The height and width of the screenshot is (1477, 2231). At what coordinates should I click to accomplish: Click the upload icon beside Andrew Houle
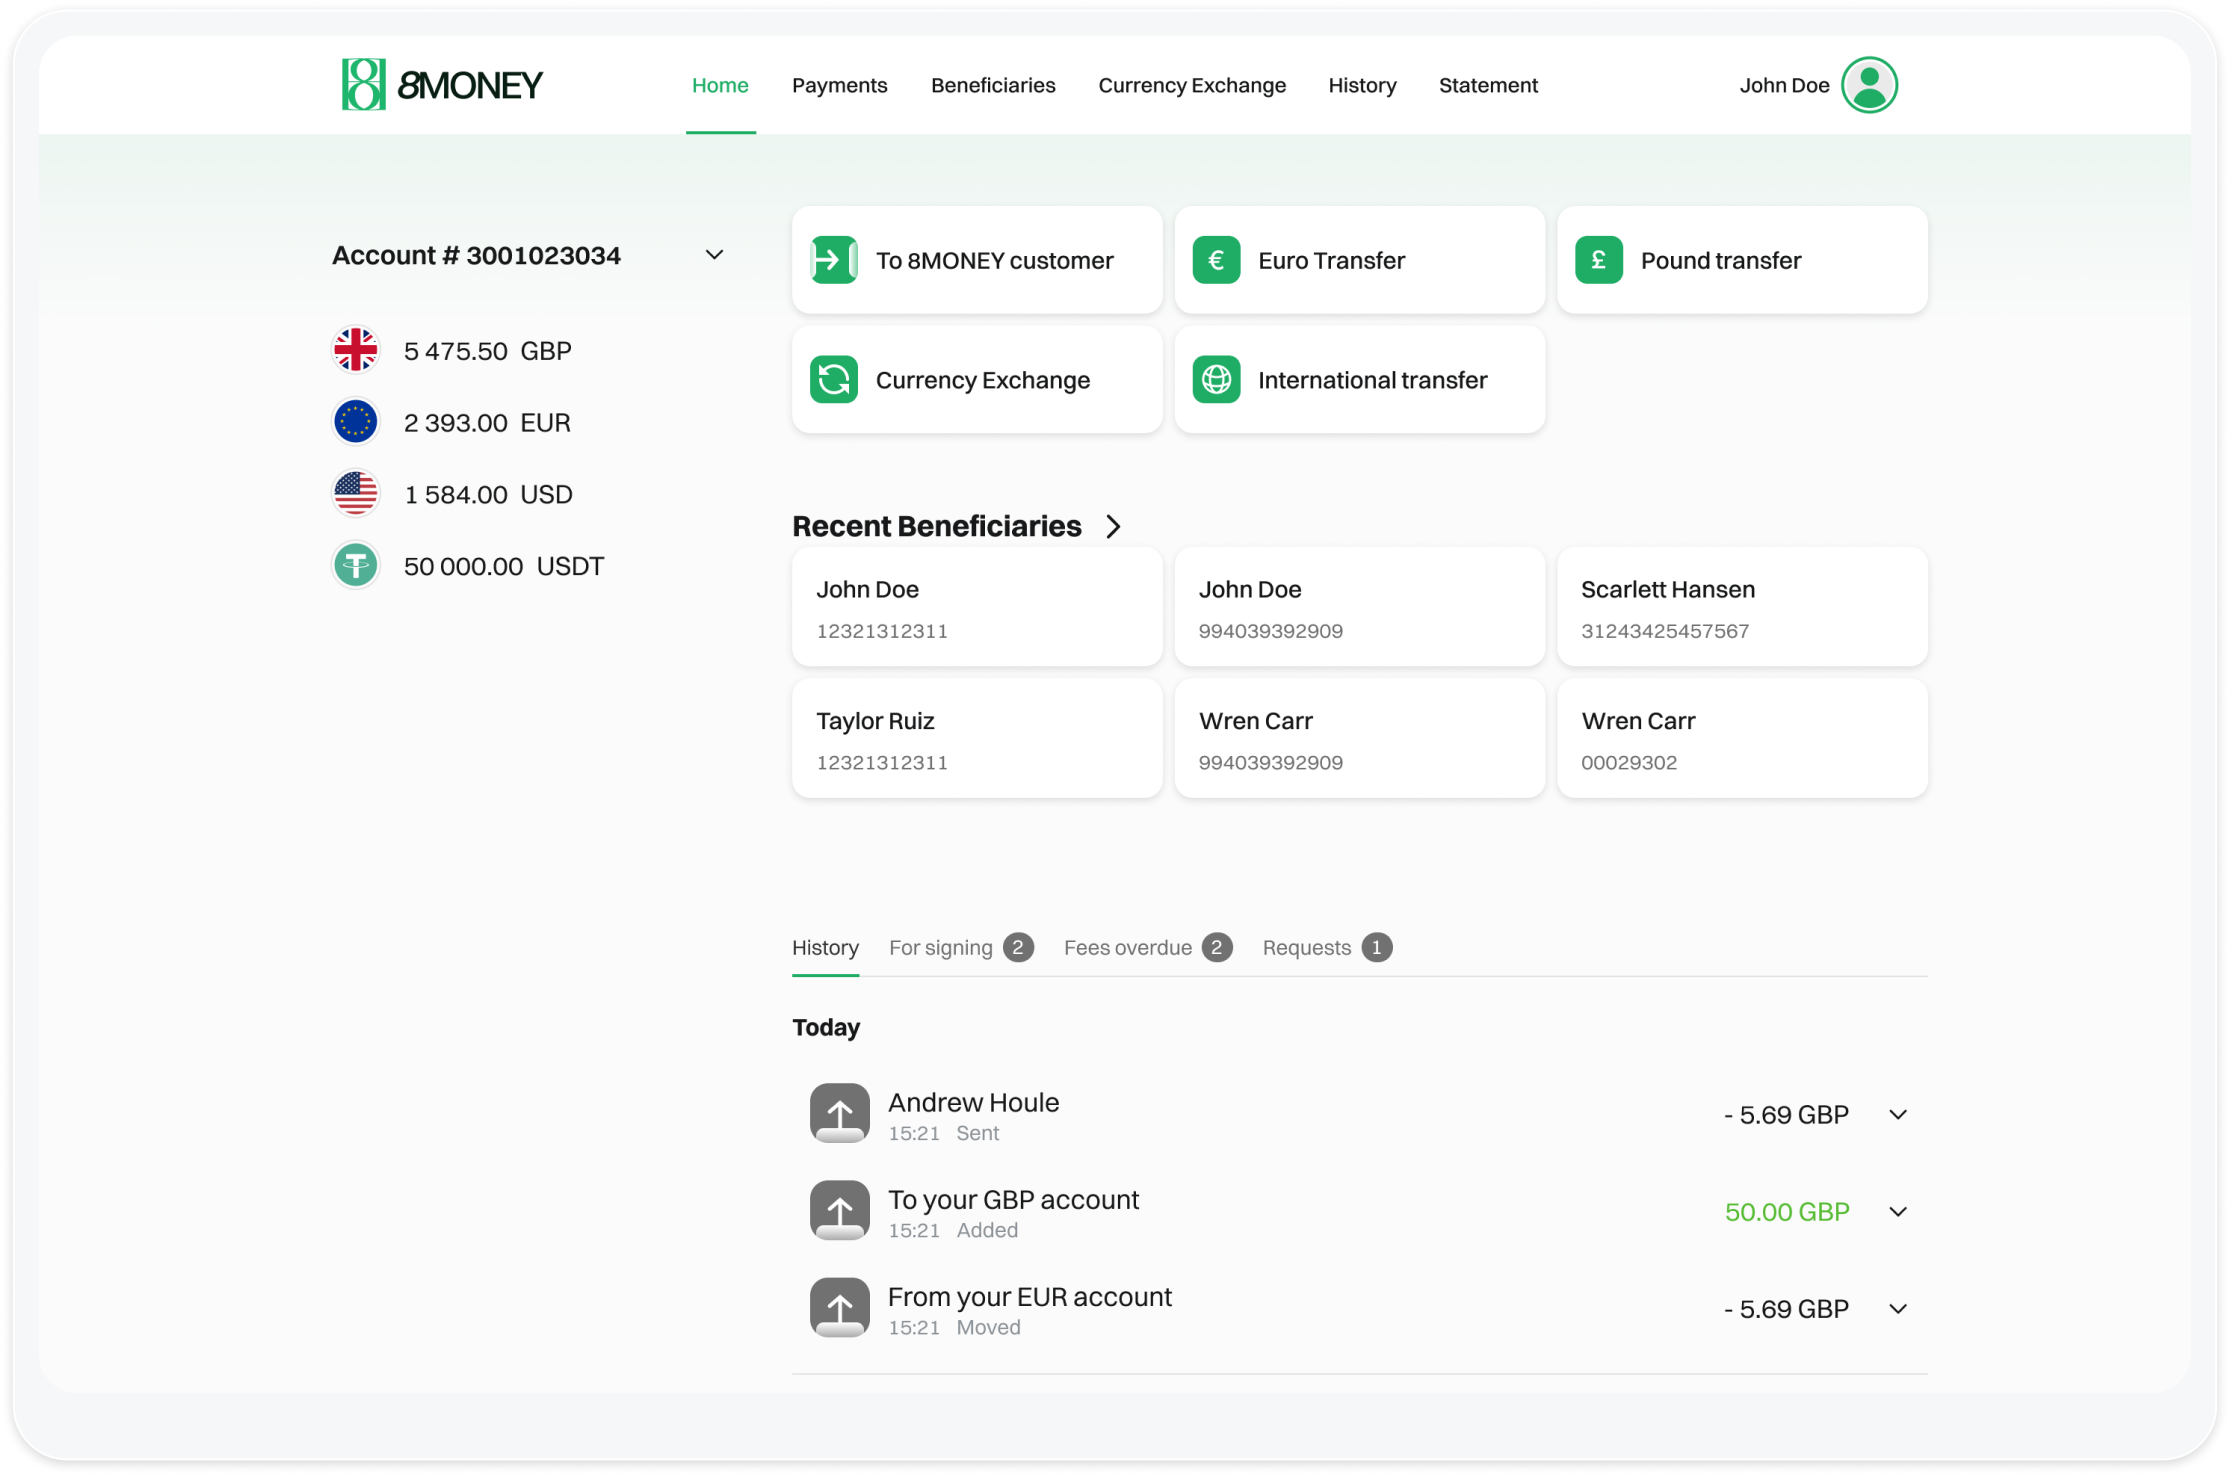click(840, 1114)
